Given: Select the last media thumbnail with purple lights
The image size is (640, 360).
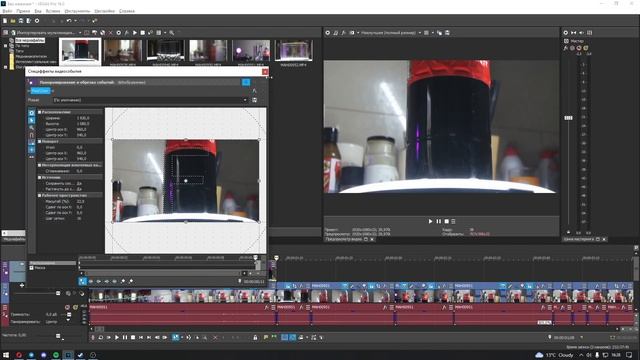Looking at the screenshot, I should pyautogui.click(x=294, y=51).
